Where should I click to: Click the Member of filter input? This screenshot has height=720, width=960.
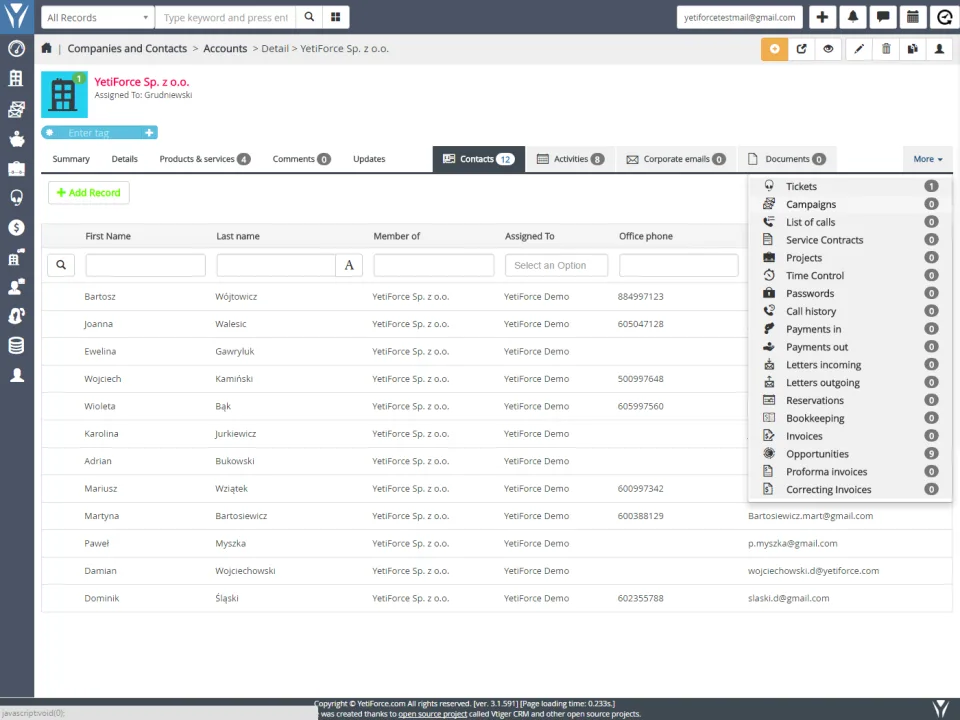point(433,265)
